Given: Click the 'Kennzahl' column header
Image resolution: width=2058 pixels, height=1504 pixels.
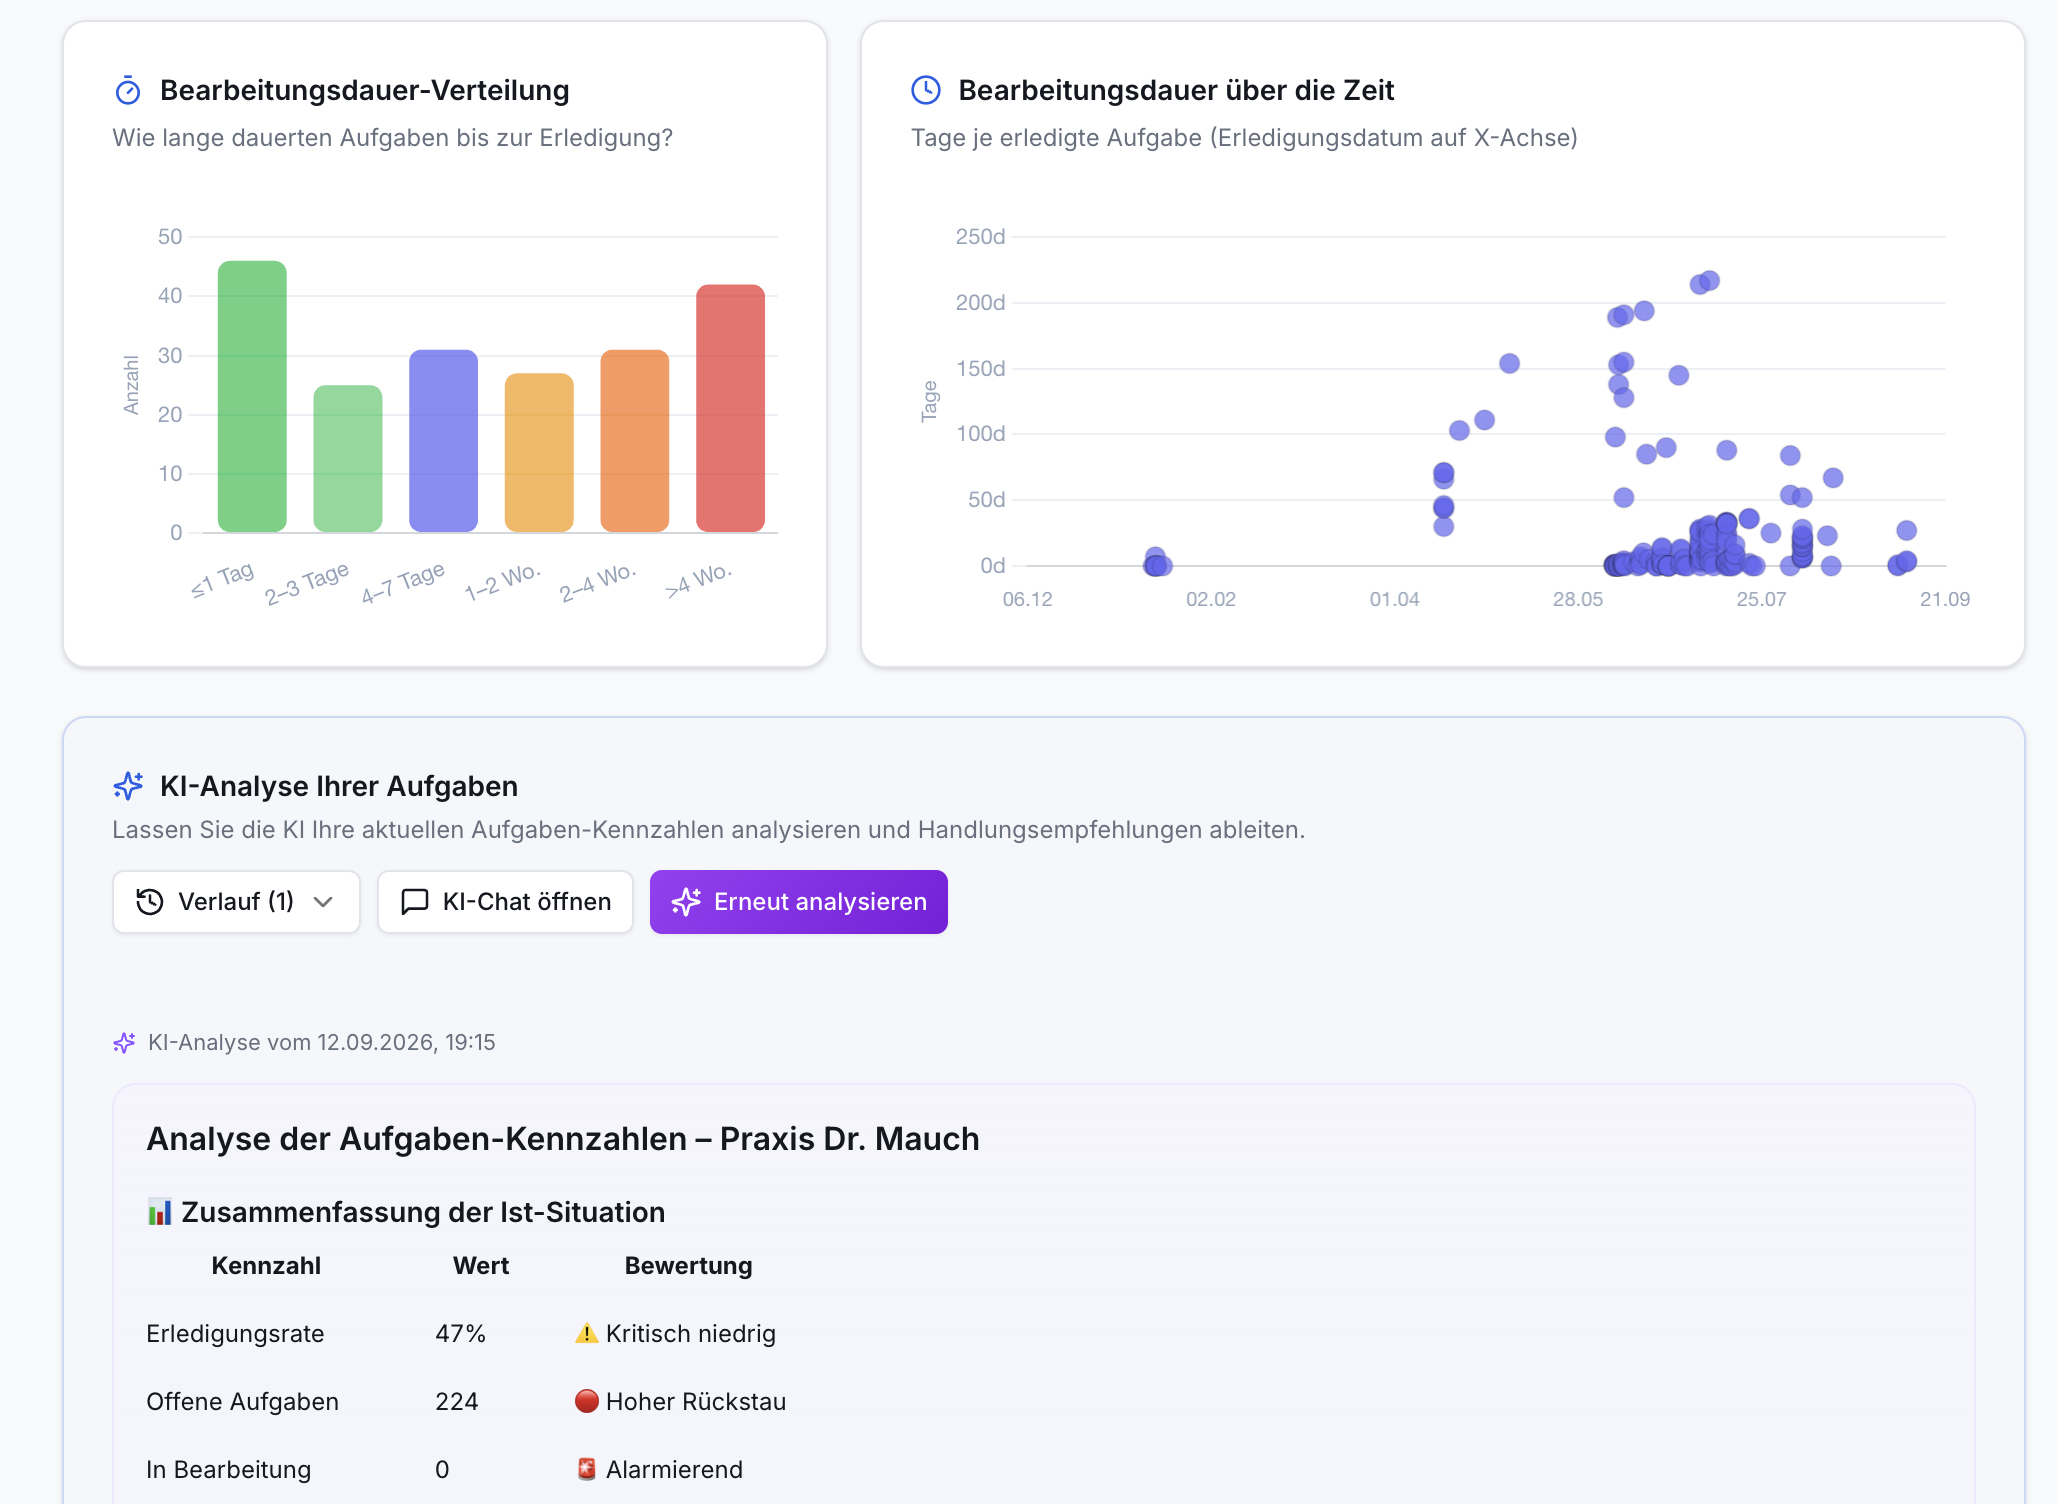Looking at the screenshot, I should [266, 1265].
